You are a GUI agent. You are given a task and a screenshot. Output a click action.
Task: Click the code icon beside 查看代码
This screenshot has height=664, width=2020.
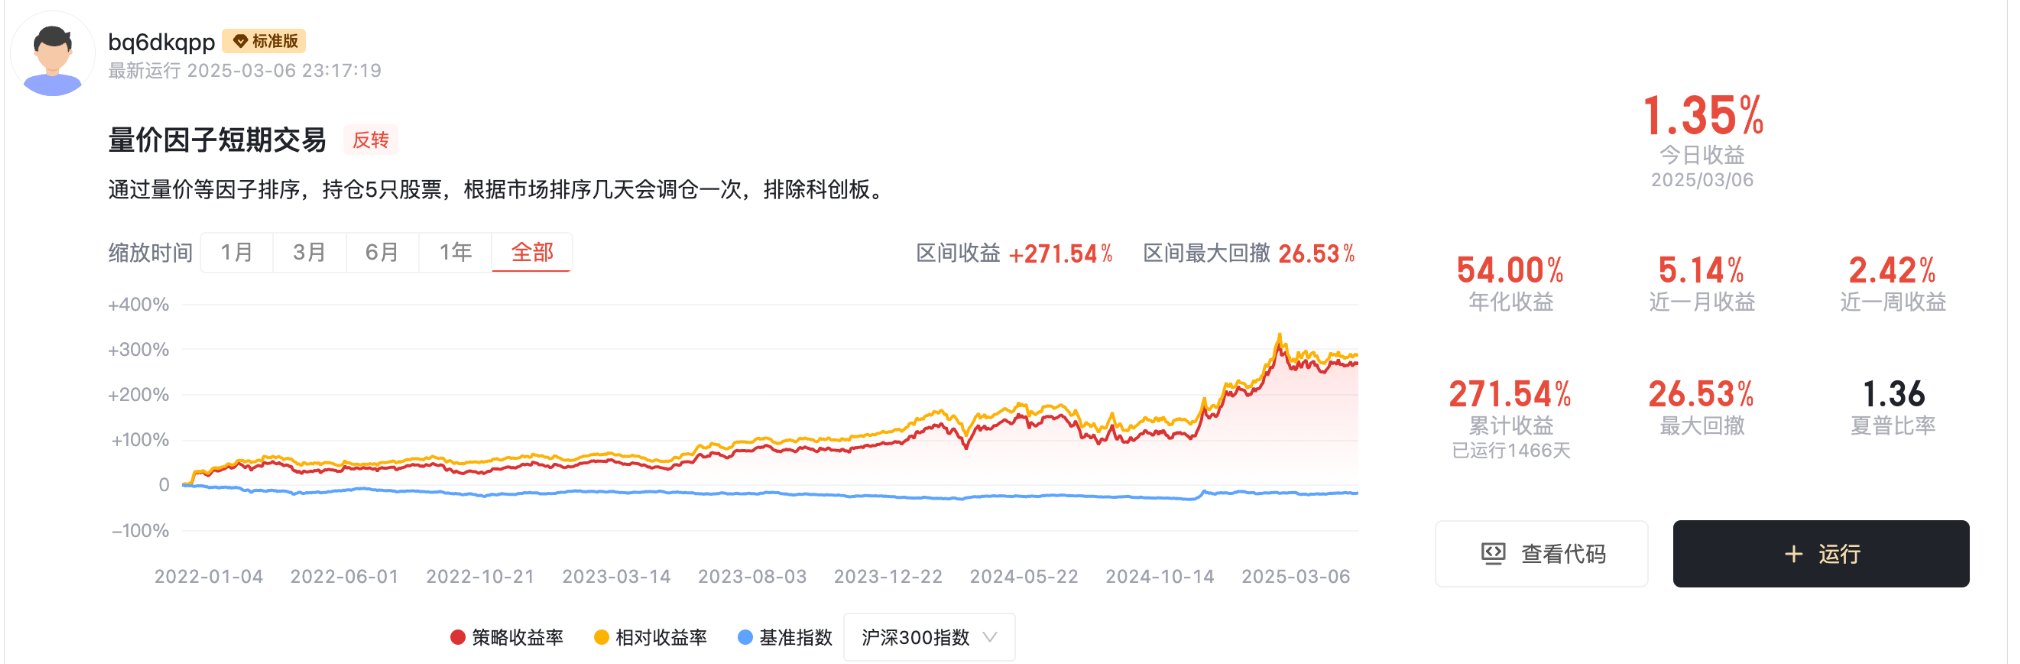[x=1493, y=553]
